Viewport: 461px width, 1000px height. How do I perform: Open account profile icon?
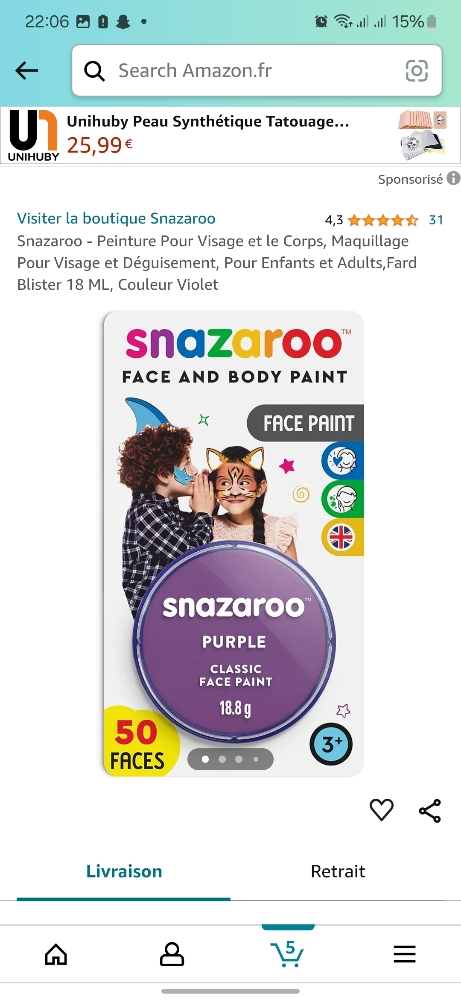point(172,954)
